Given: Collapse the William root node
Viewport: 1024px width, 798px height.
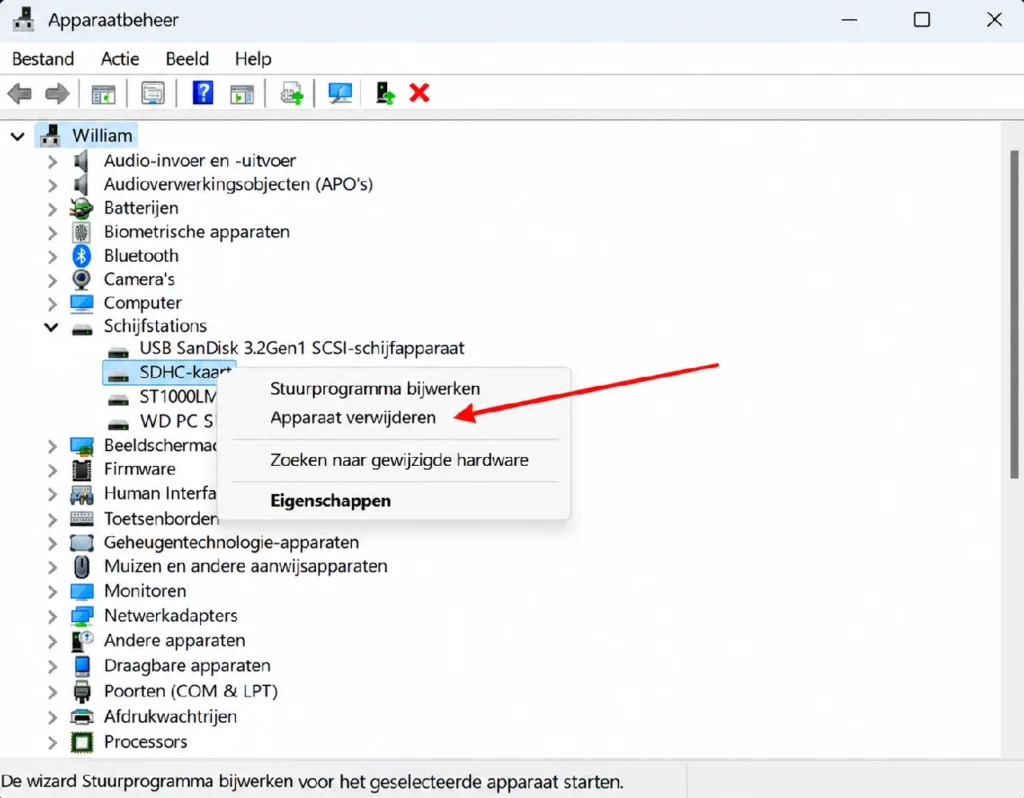Looking at the screenshot, I should 18,136.
